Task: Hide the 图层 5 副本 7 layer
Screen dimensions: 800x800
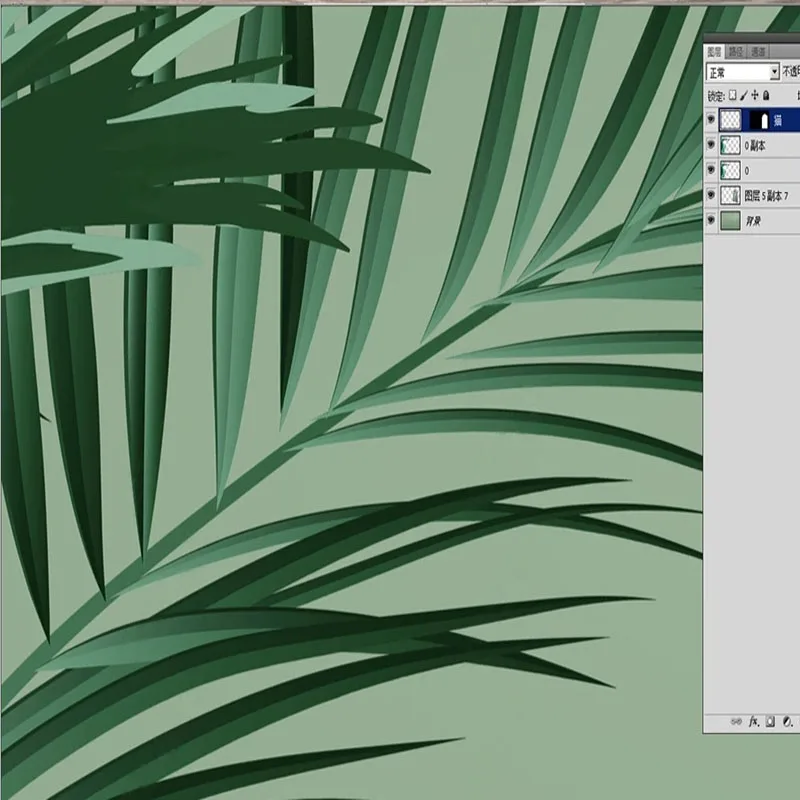Action: point(711,195)
